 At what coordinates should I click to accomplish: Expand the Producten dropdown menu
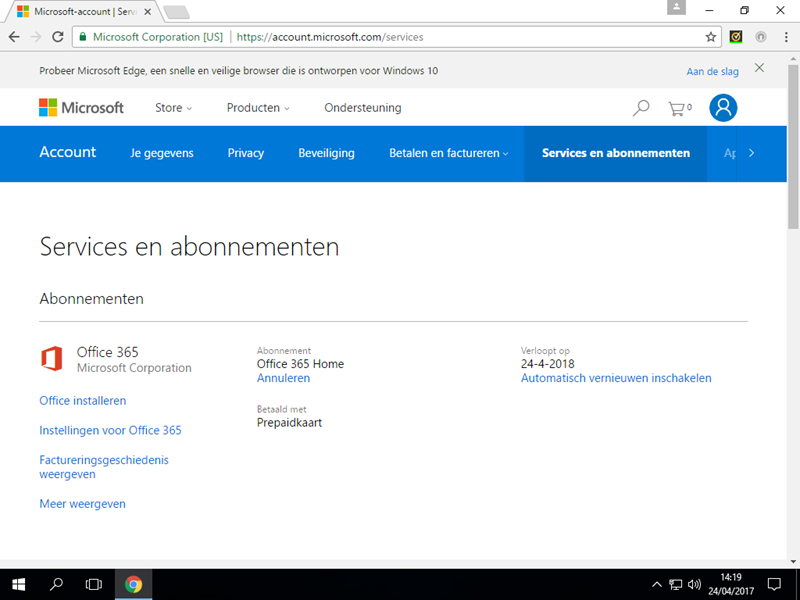click(x=258, y=108)
